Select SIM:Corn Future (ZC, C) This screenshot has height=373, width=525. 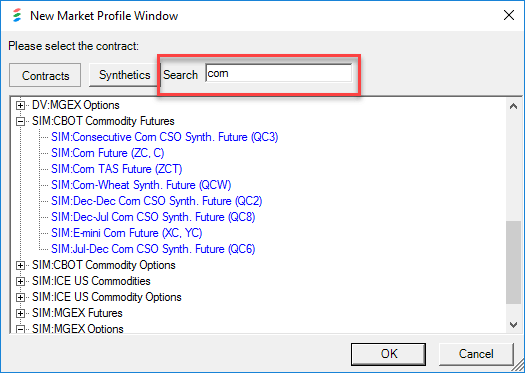tap(107, 153)
